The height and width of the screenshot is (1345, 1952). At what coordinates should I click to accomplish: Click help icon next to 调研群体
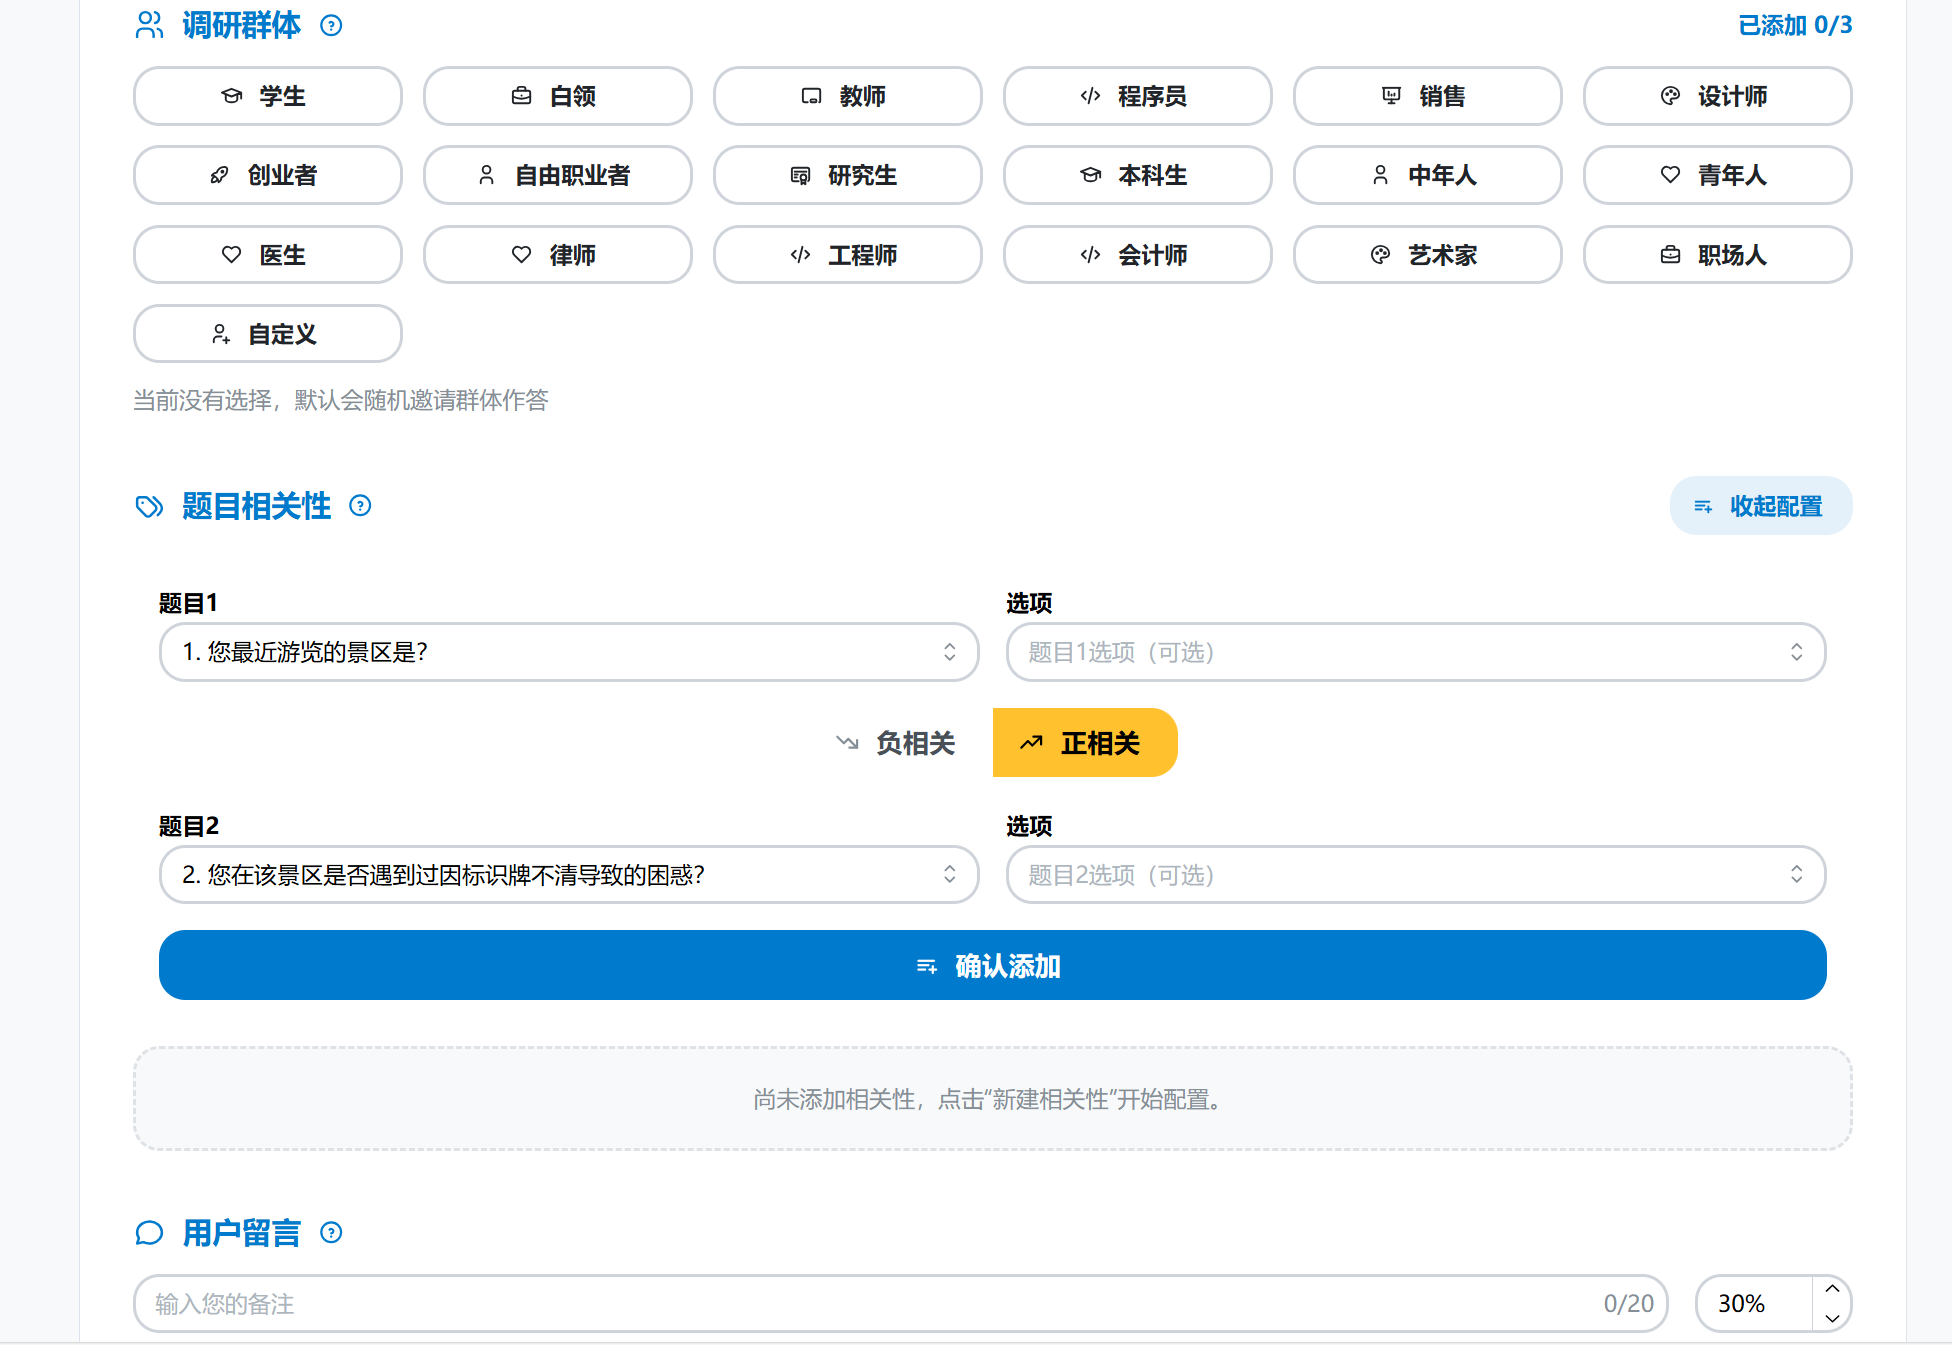(x=331, y=26)
